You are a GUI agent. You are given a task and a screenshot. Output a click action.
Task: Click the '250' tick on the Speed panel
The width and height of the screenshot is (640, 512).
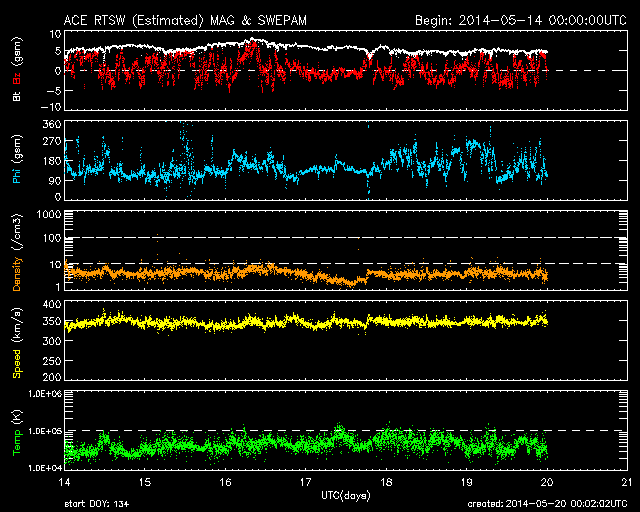point(52,361)
